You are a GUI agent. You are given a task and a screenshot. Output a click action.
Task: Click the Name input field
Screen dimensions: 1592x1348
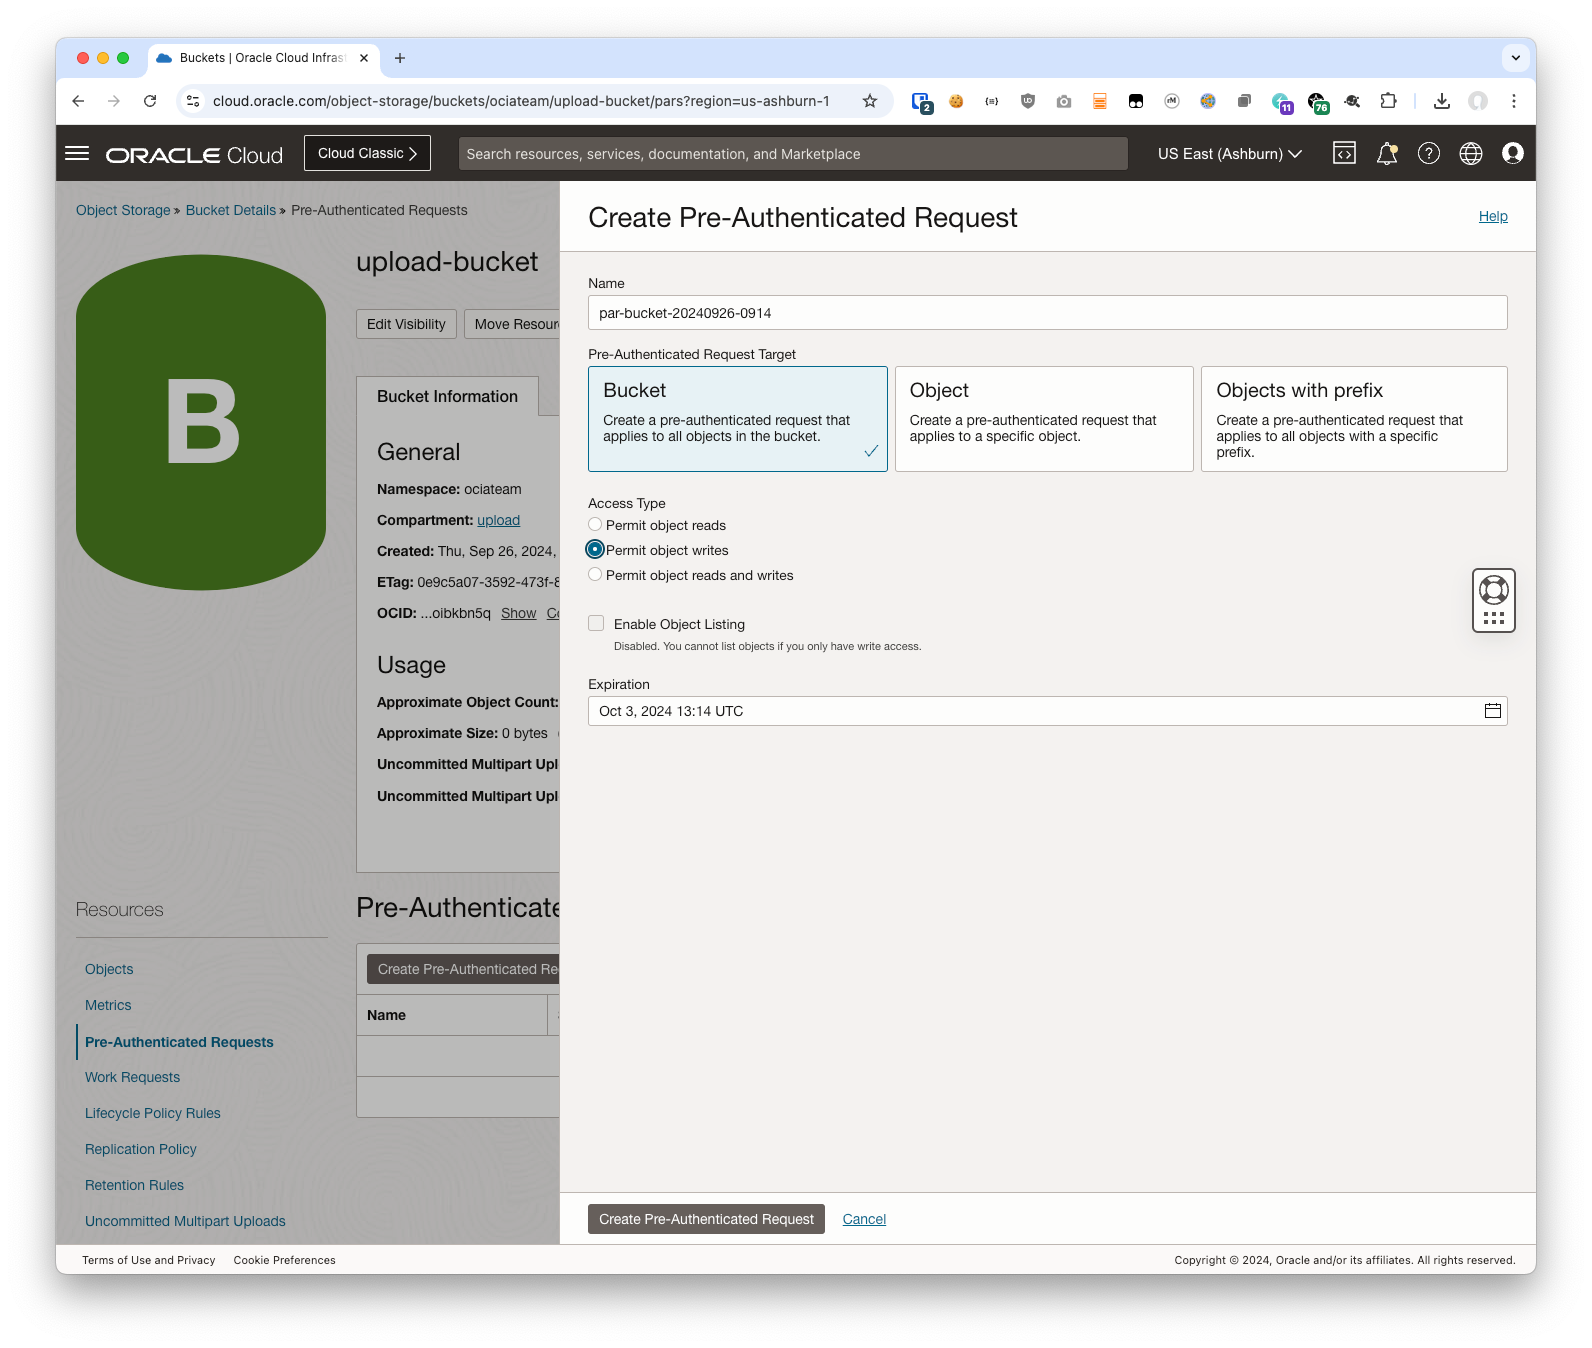tap(1047, 313)
